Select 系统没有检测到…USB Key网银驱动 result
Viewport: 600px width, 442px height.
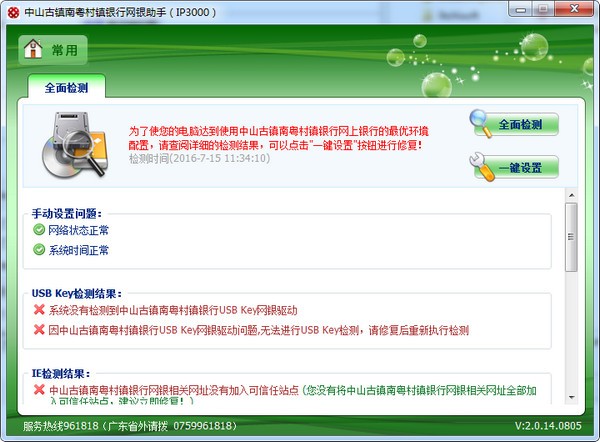pos(173,310)
